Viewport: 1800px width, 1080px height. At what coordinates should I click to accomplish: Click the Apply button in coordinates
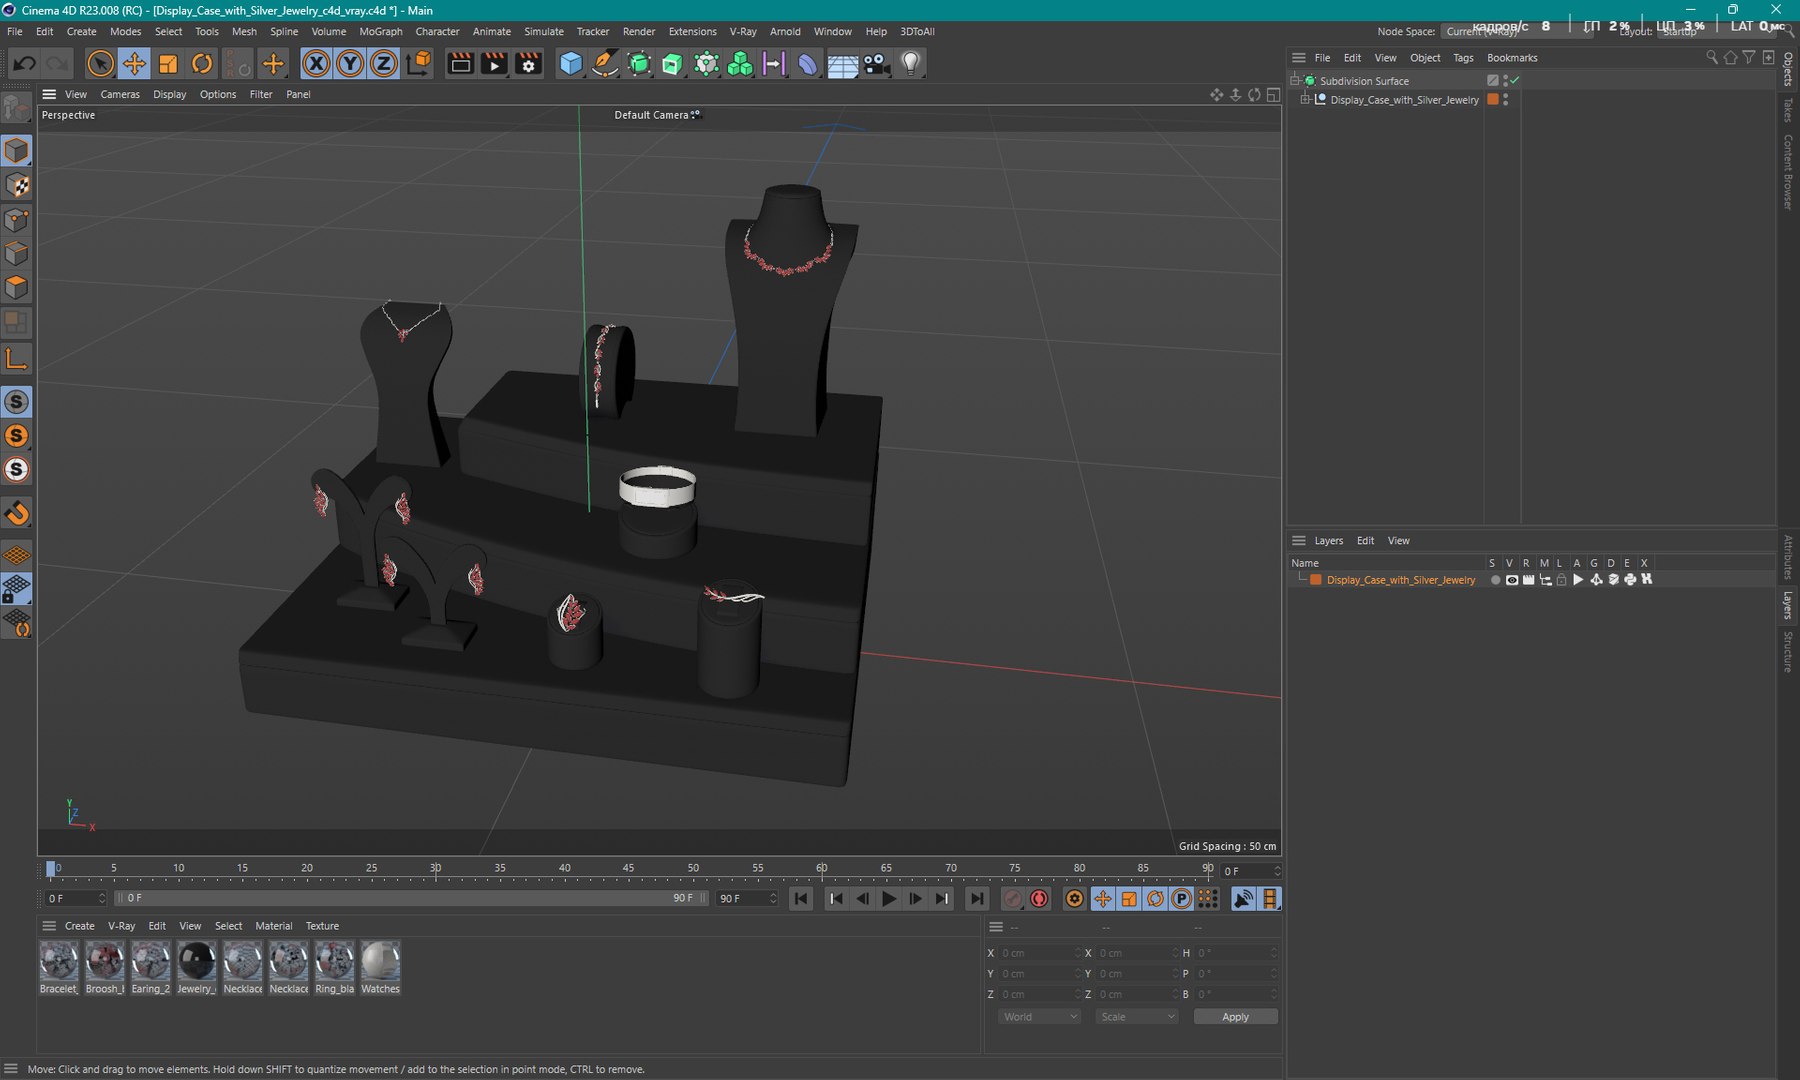(x=1235, y=1017)
